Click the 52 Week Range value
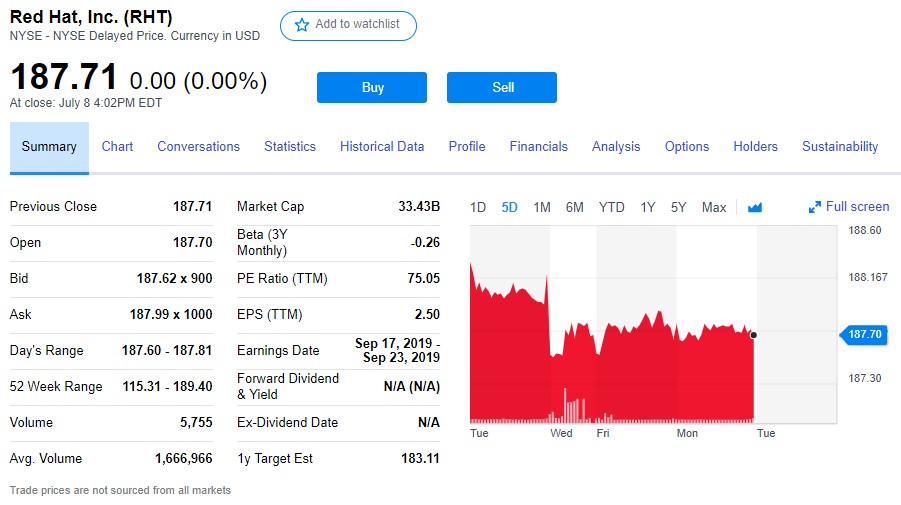Screen dimensions: 901x505 click(x=167, y=387)
